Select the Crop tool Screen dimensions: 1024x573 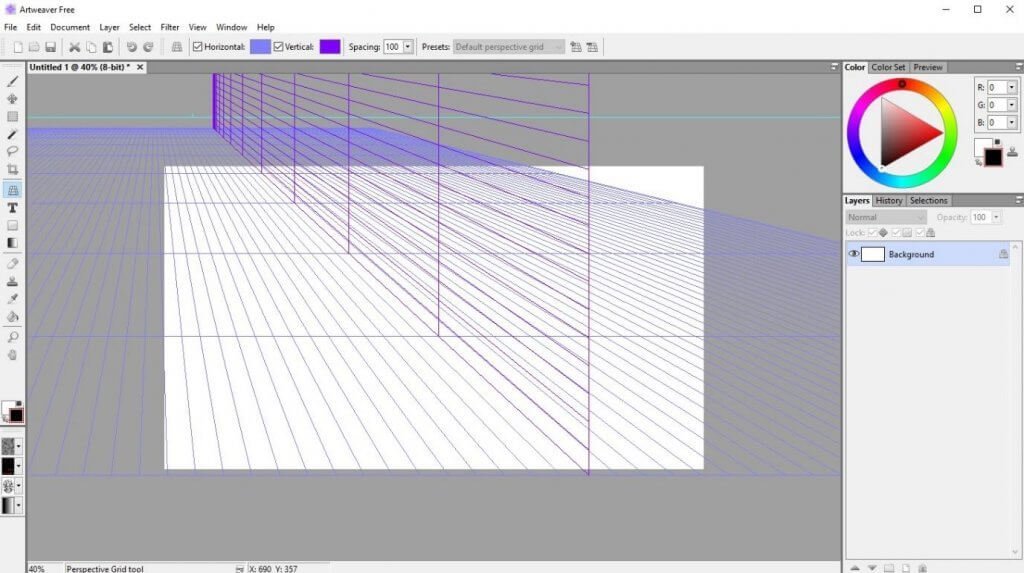pos(12,169)
